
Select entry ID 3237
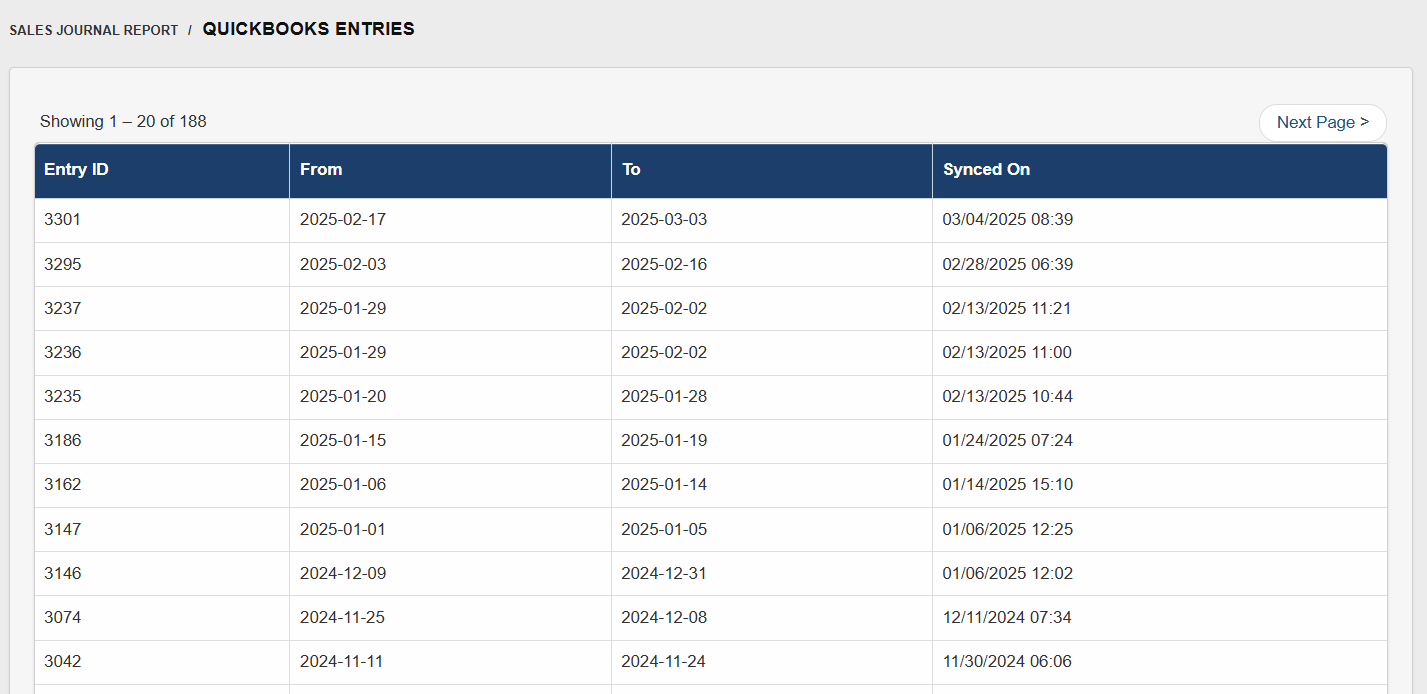[62, 308]
